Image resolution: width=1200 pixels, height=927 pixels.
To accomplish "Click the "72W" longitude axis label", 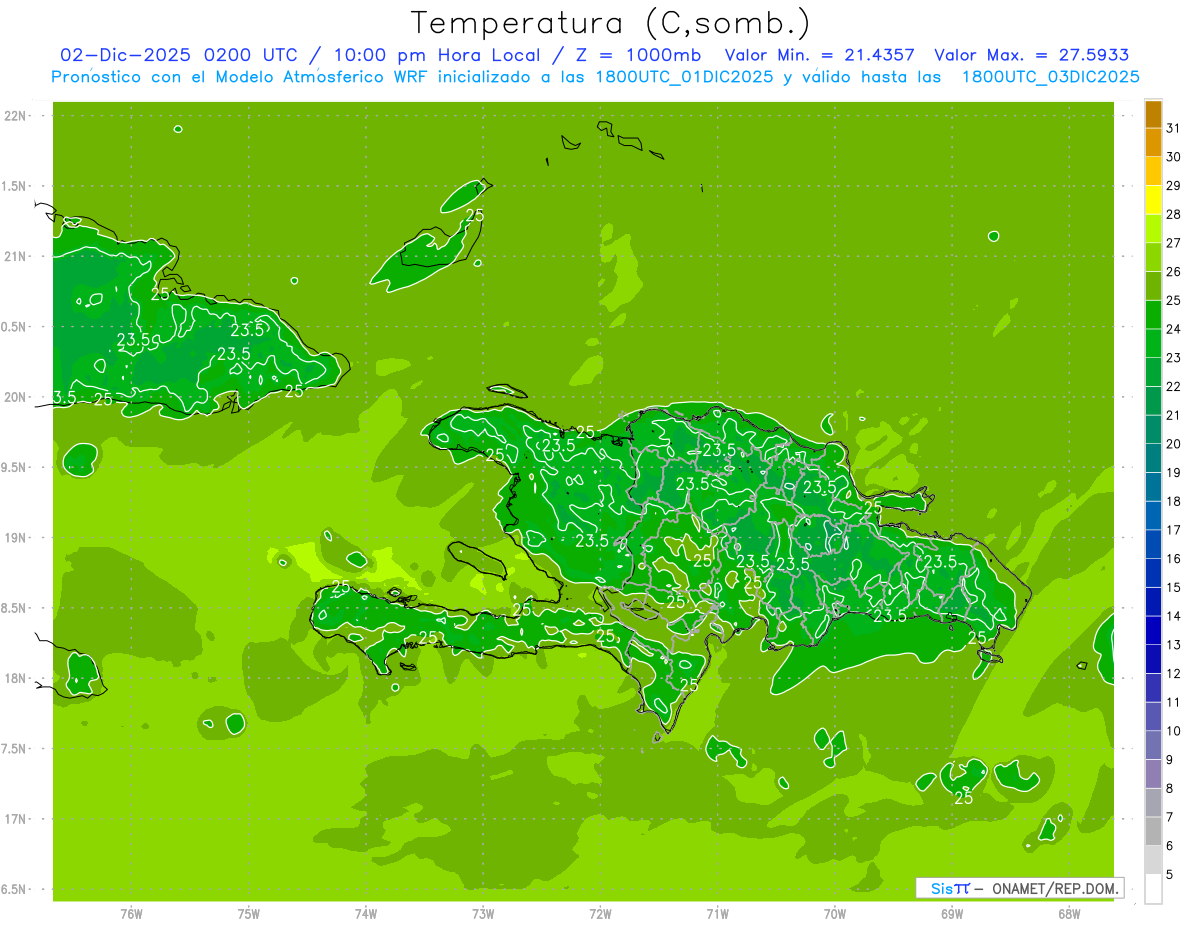I will 600,914.
